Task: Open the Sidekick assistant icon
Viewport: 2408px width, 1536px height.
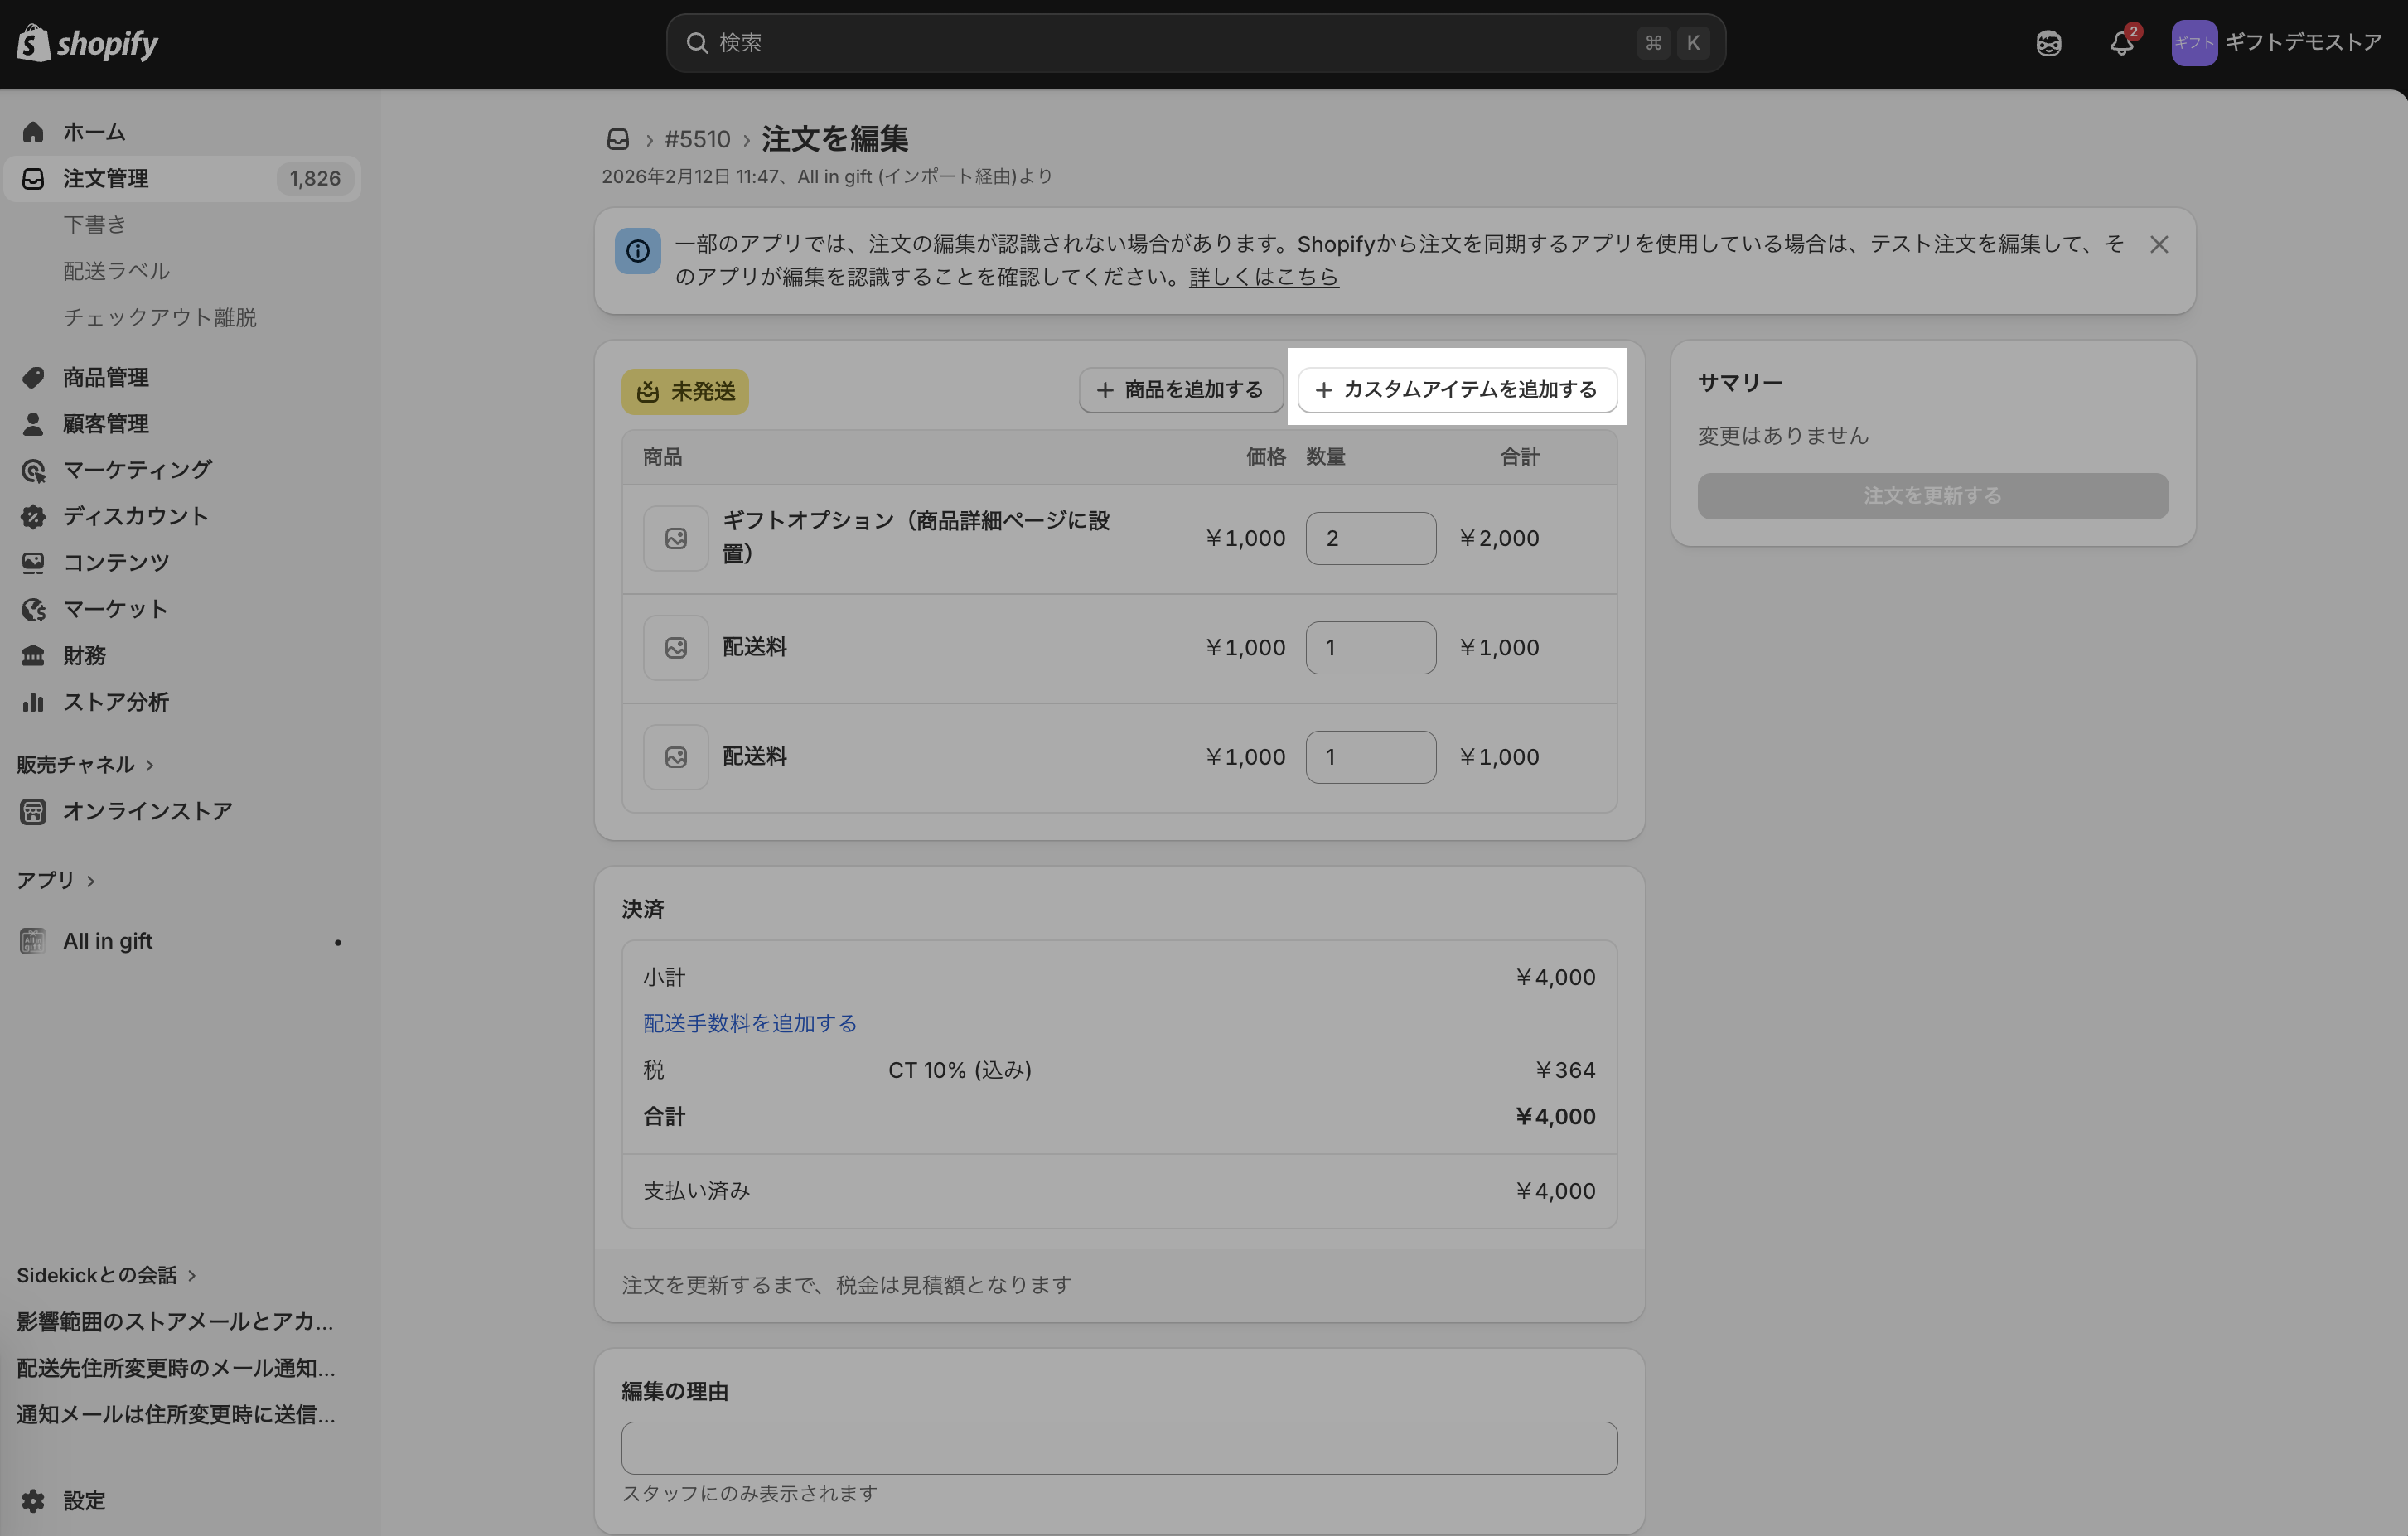Action: (x=2048, y=43)
